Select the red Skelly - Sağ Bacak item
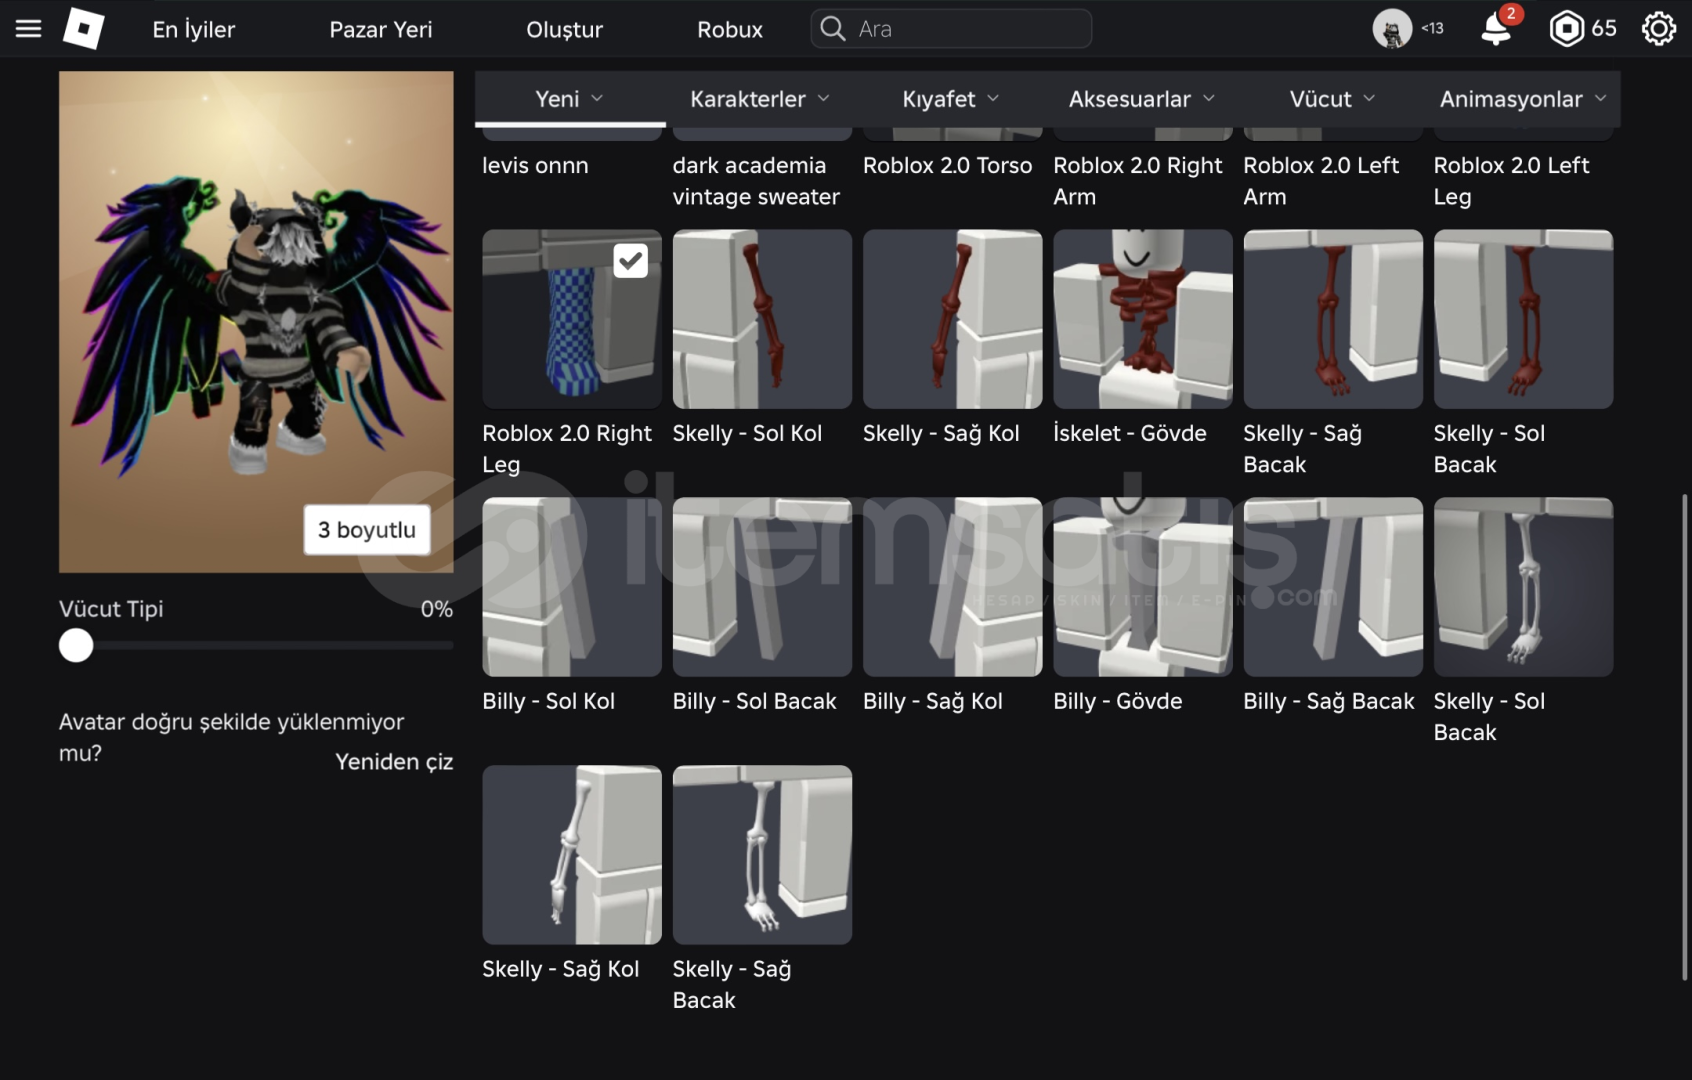This screenshot has width=1692, height=1080. pyautogui.click(x=1333, y=319)
